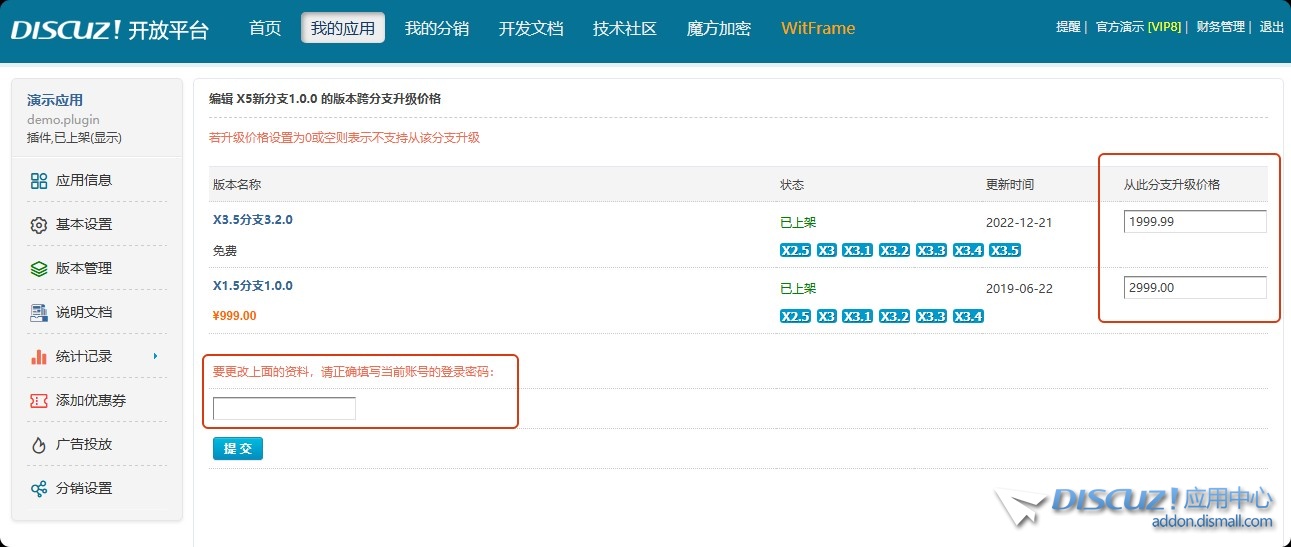Click the 免费 price label
1291x547 pixels.
click(225, 250)
